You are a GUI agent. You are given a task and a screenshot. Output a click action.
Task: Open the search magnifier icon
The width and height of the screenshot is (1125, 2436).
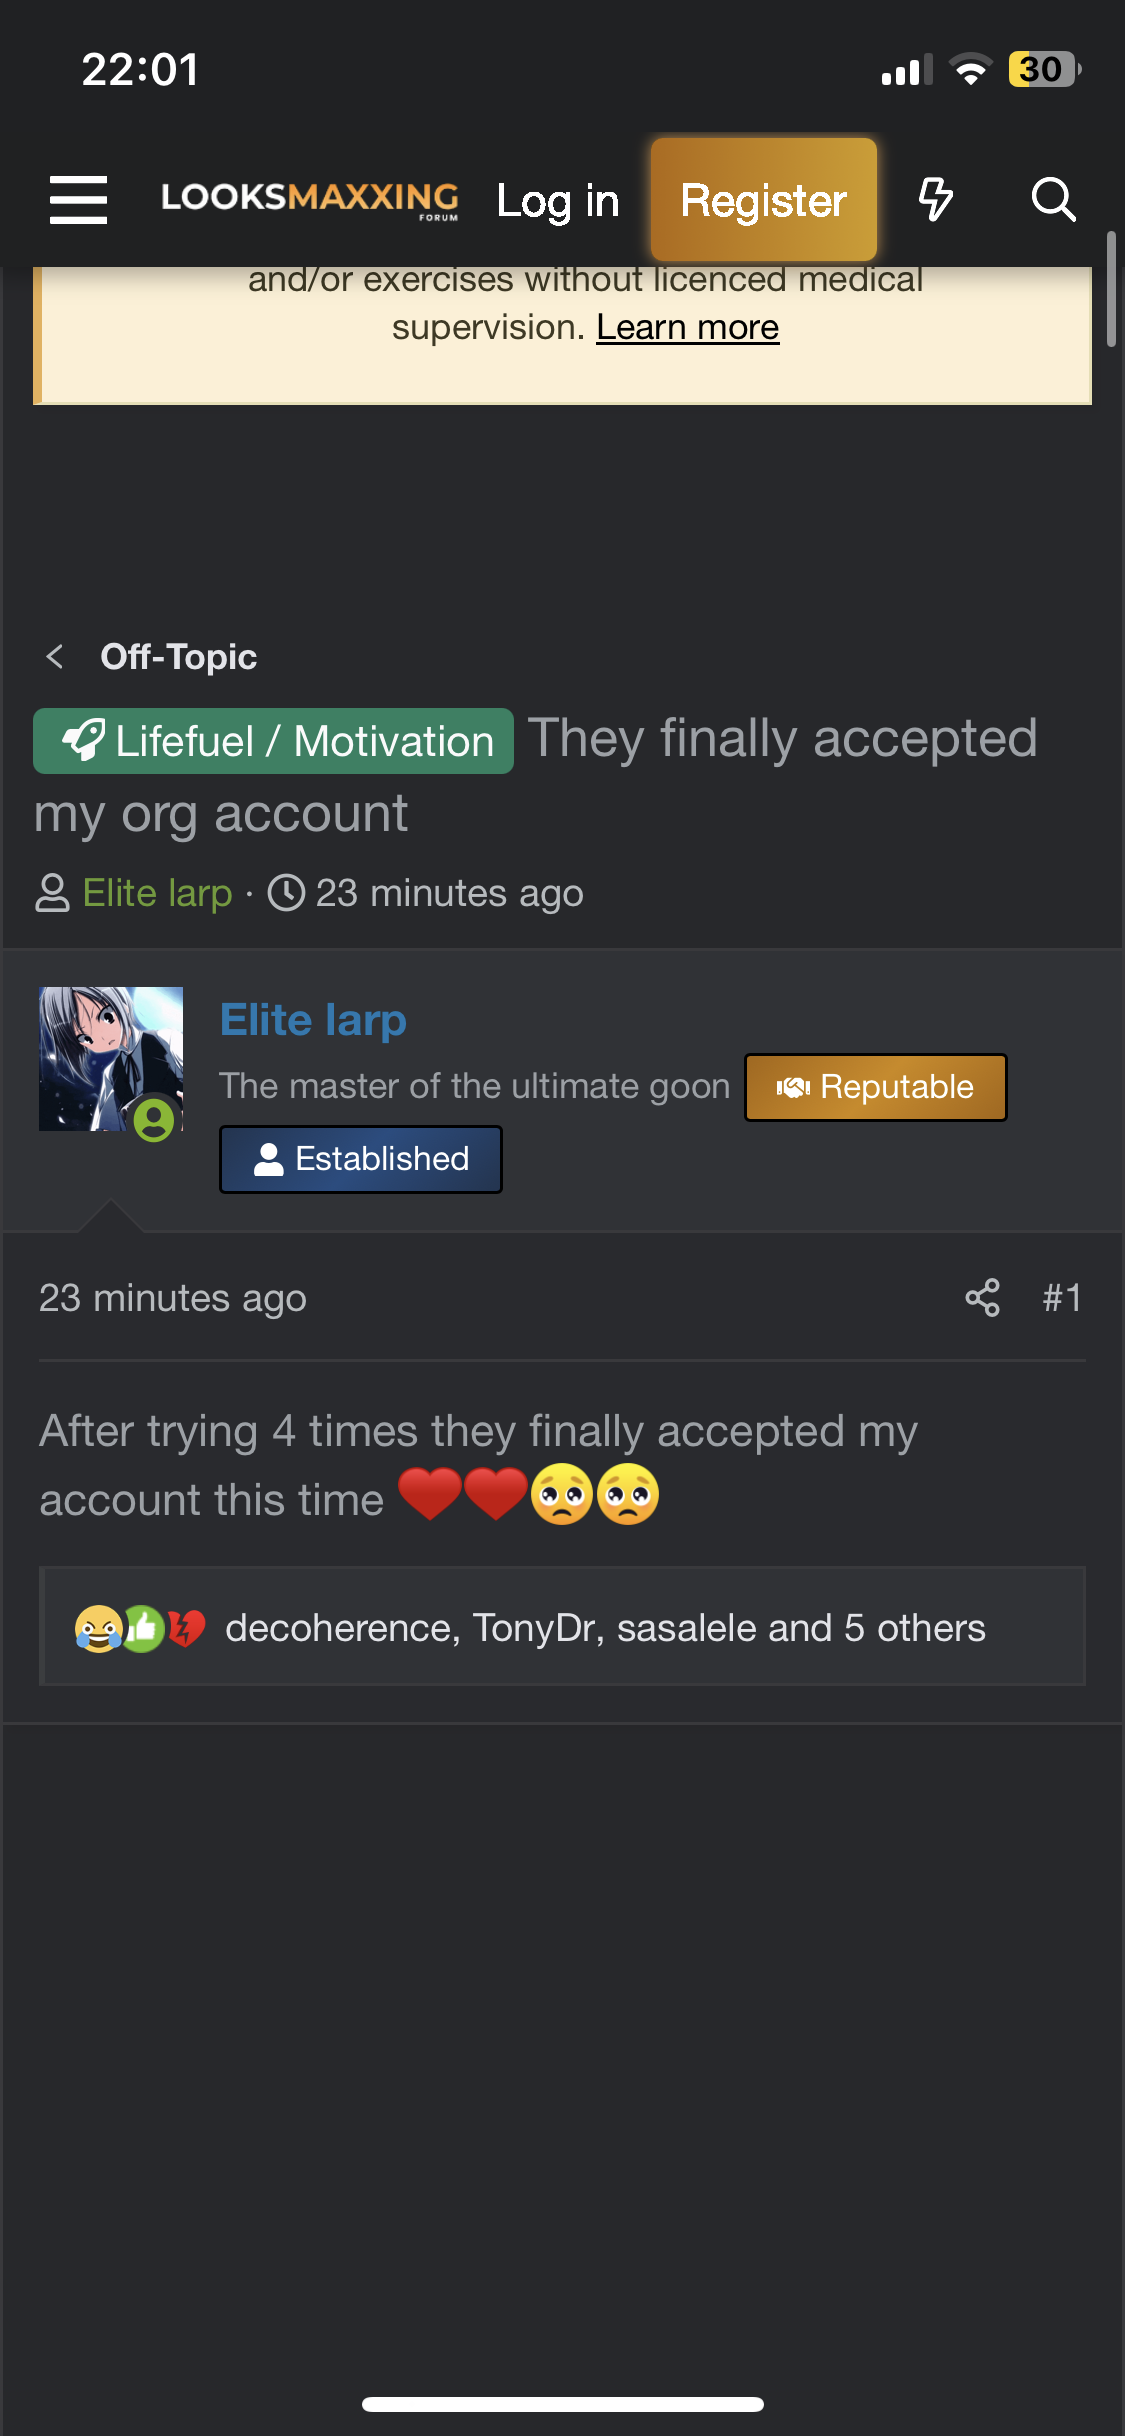click(x=1053, y=200)
